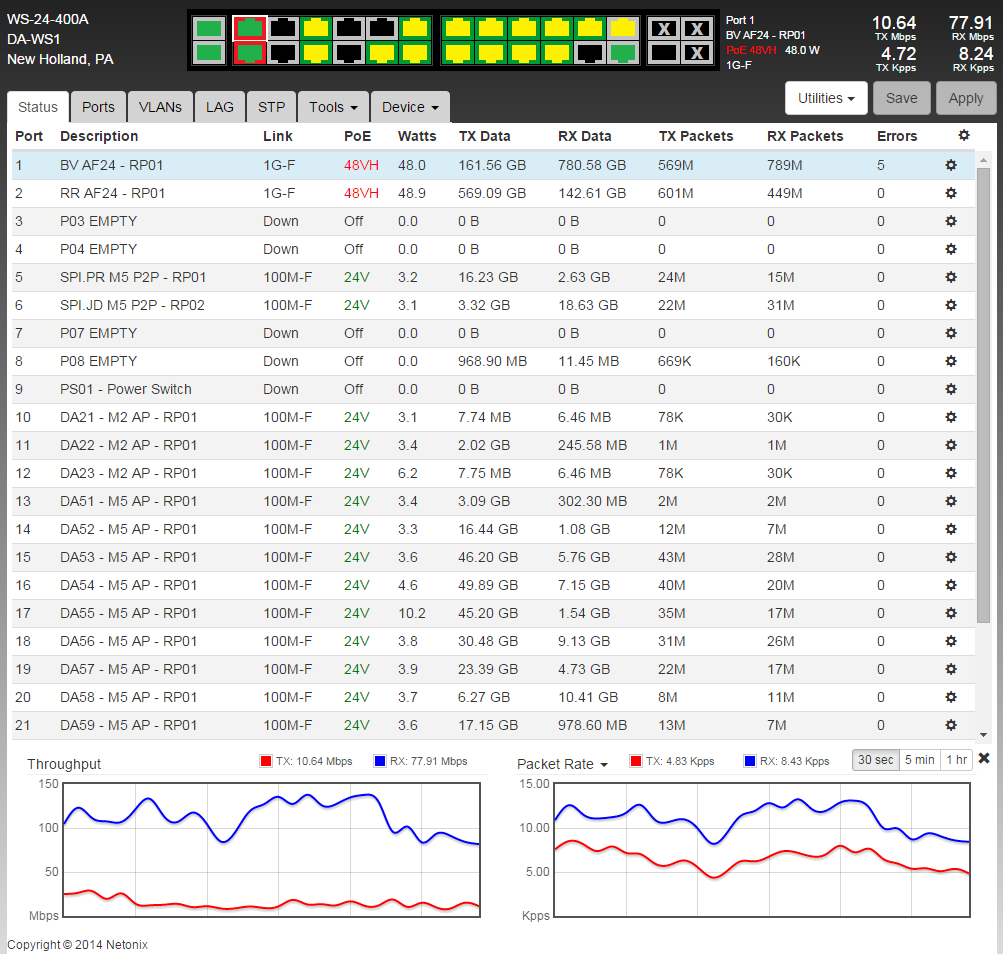This screenshot has width=1003, height=954.
Task: Open gear settings for DA22 - M2 AP row
Action: [x=951, y=445]
